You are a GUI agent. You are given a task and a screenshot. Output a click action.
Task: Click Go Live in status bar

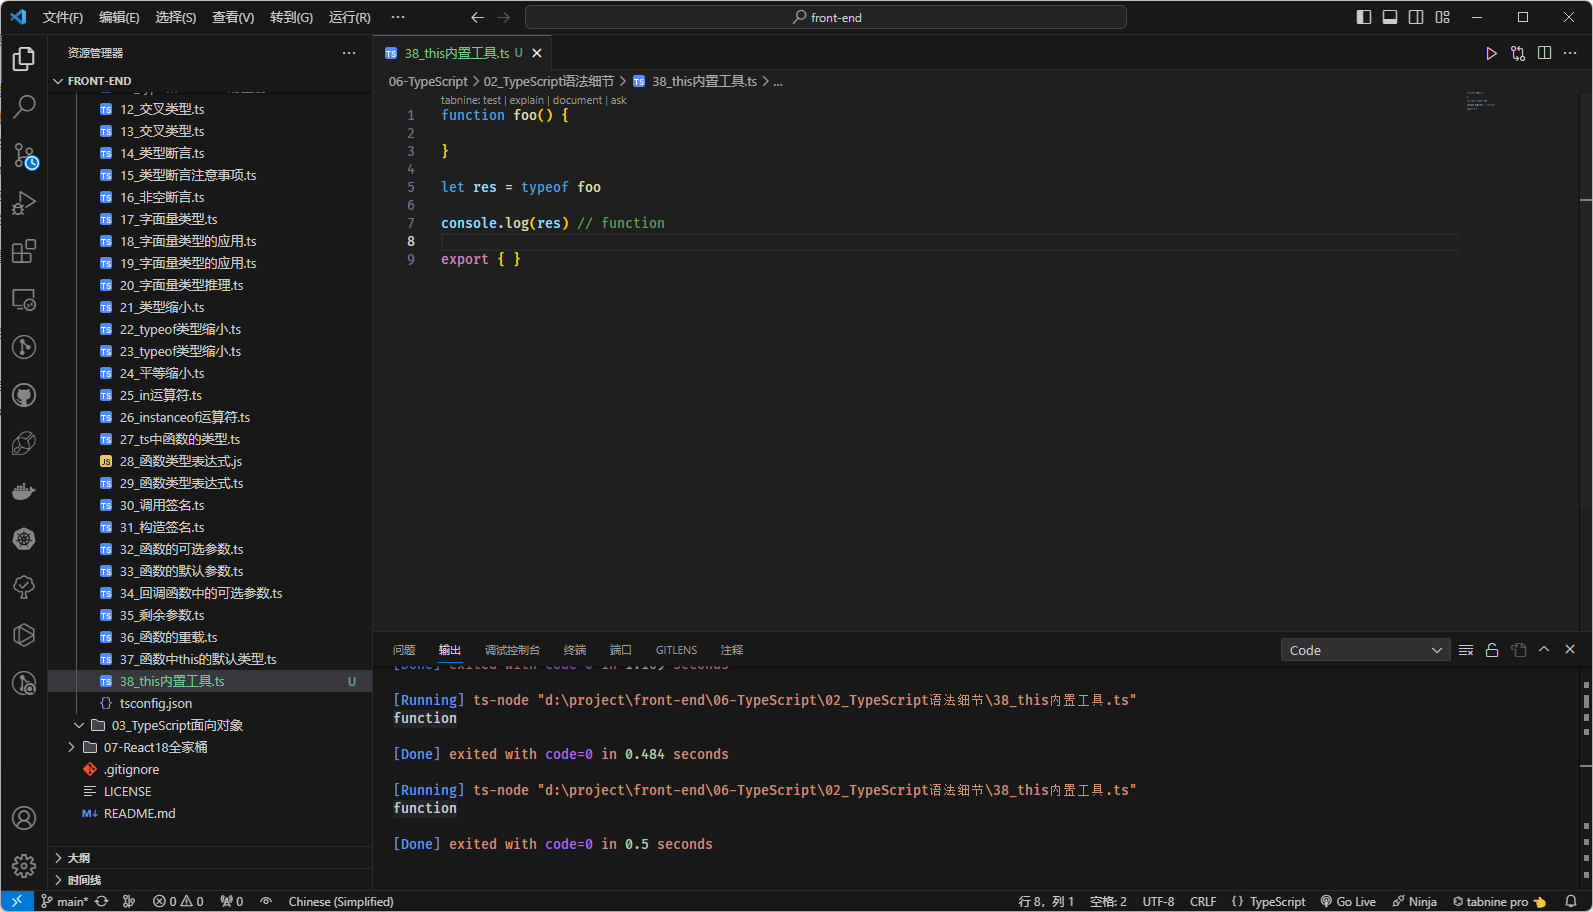click(1348, 901)
